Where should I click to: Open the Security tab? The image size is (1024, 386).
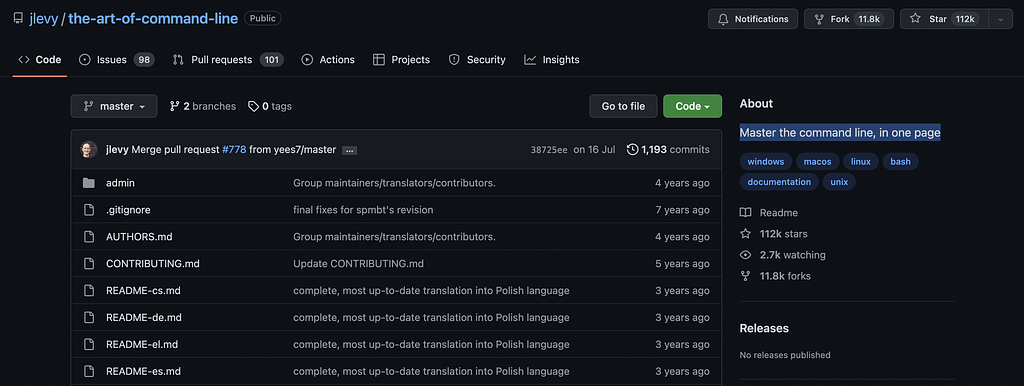[x=477, y=59]
